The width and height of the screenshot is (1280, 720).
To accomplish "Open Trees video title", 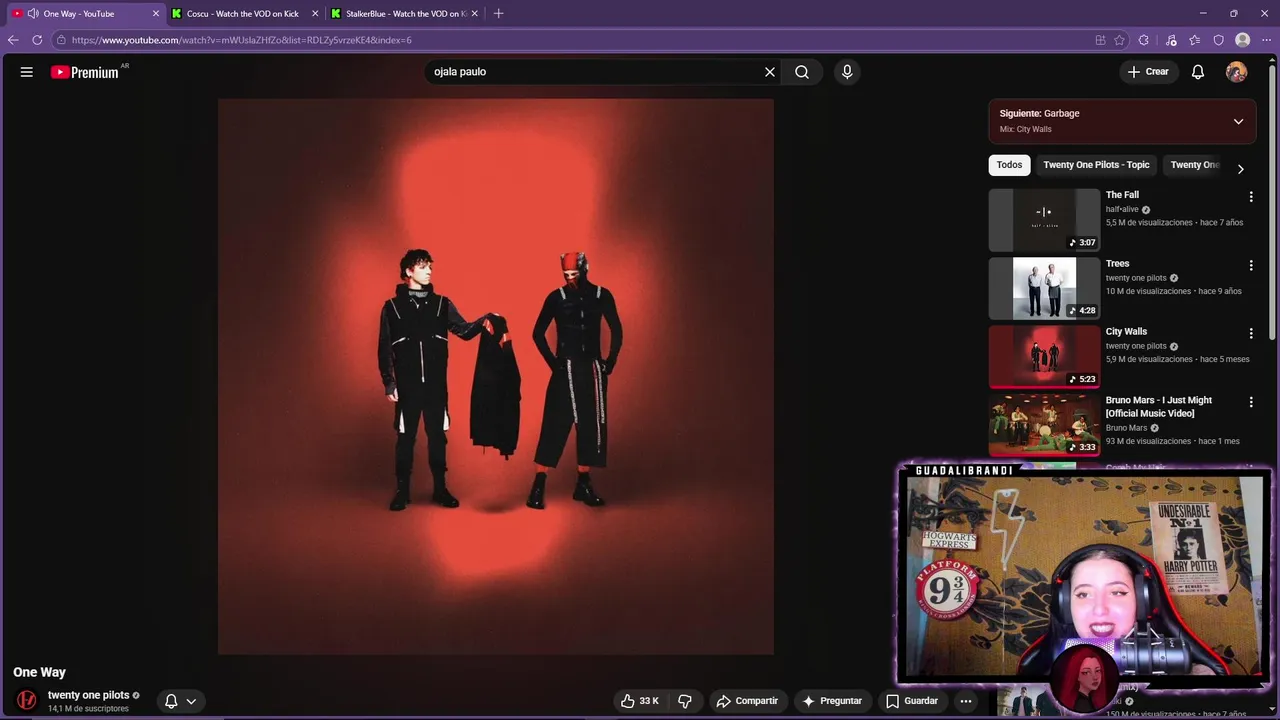I will coord(1117,264).
